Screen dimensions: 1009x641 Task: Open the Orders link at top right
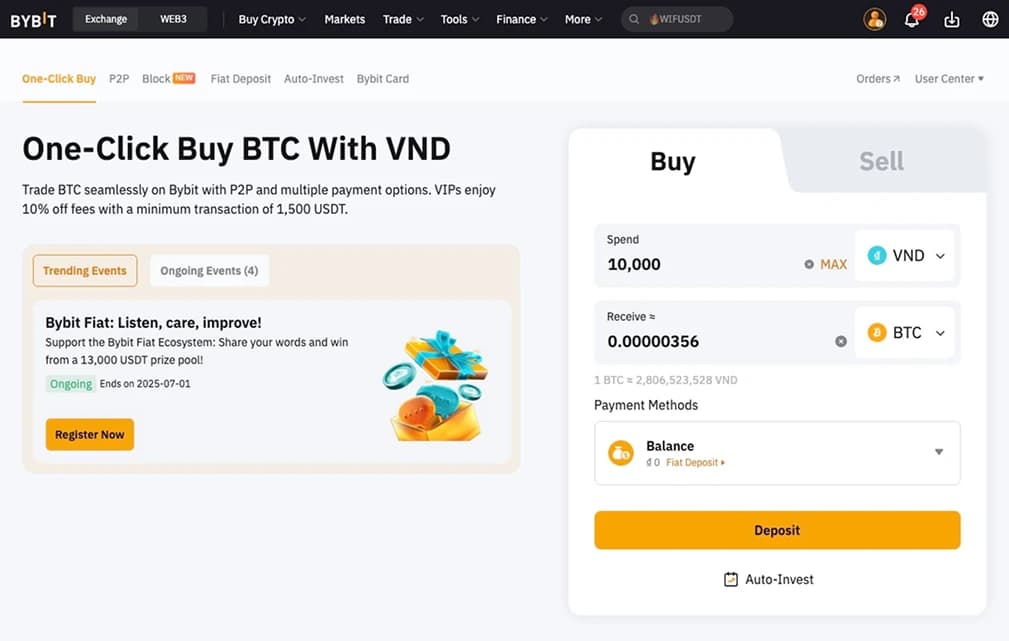[x=876, y=78]
